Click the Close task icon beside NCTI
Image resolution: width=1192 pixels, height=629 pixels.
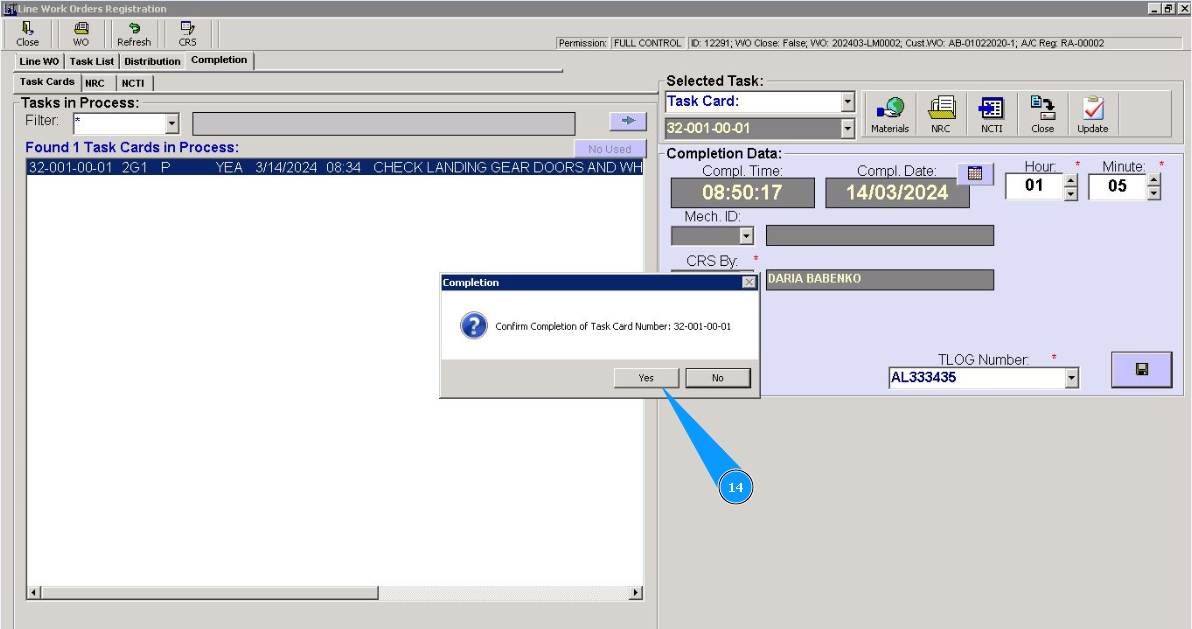(1042, 115)
